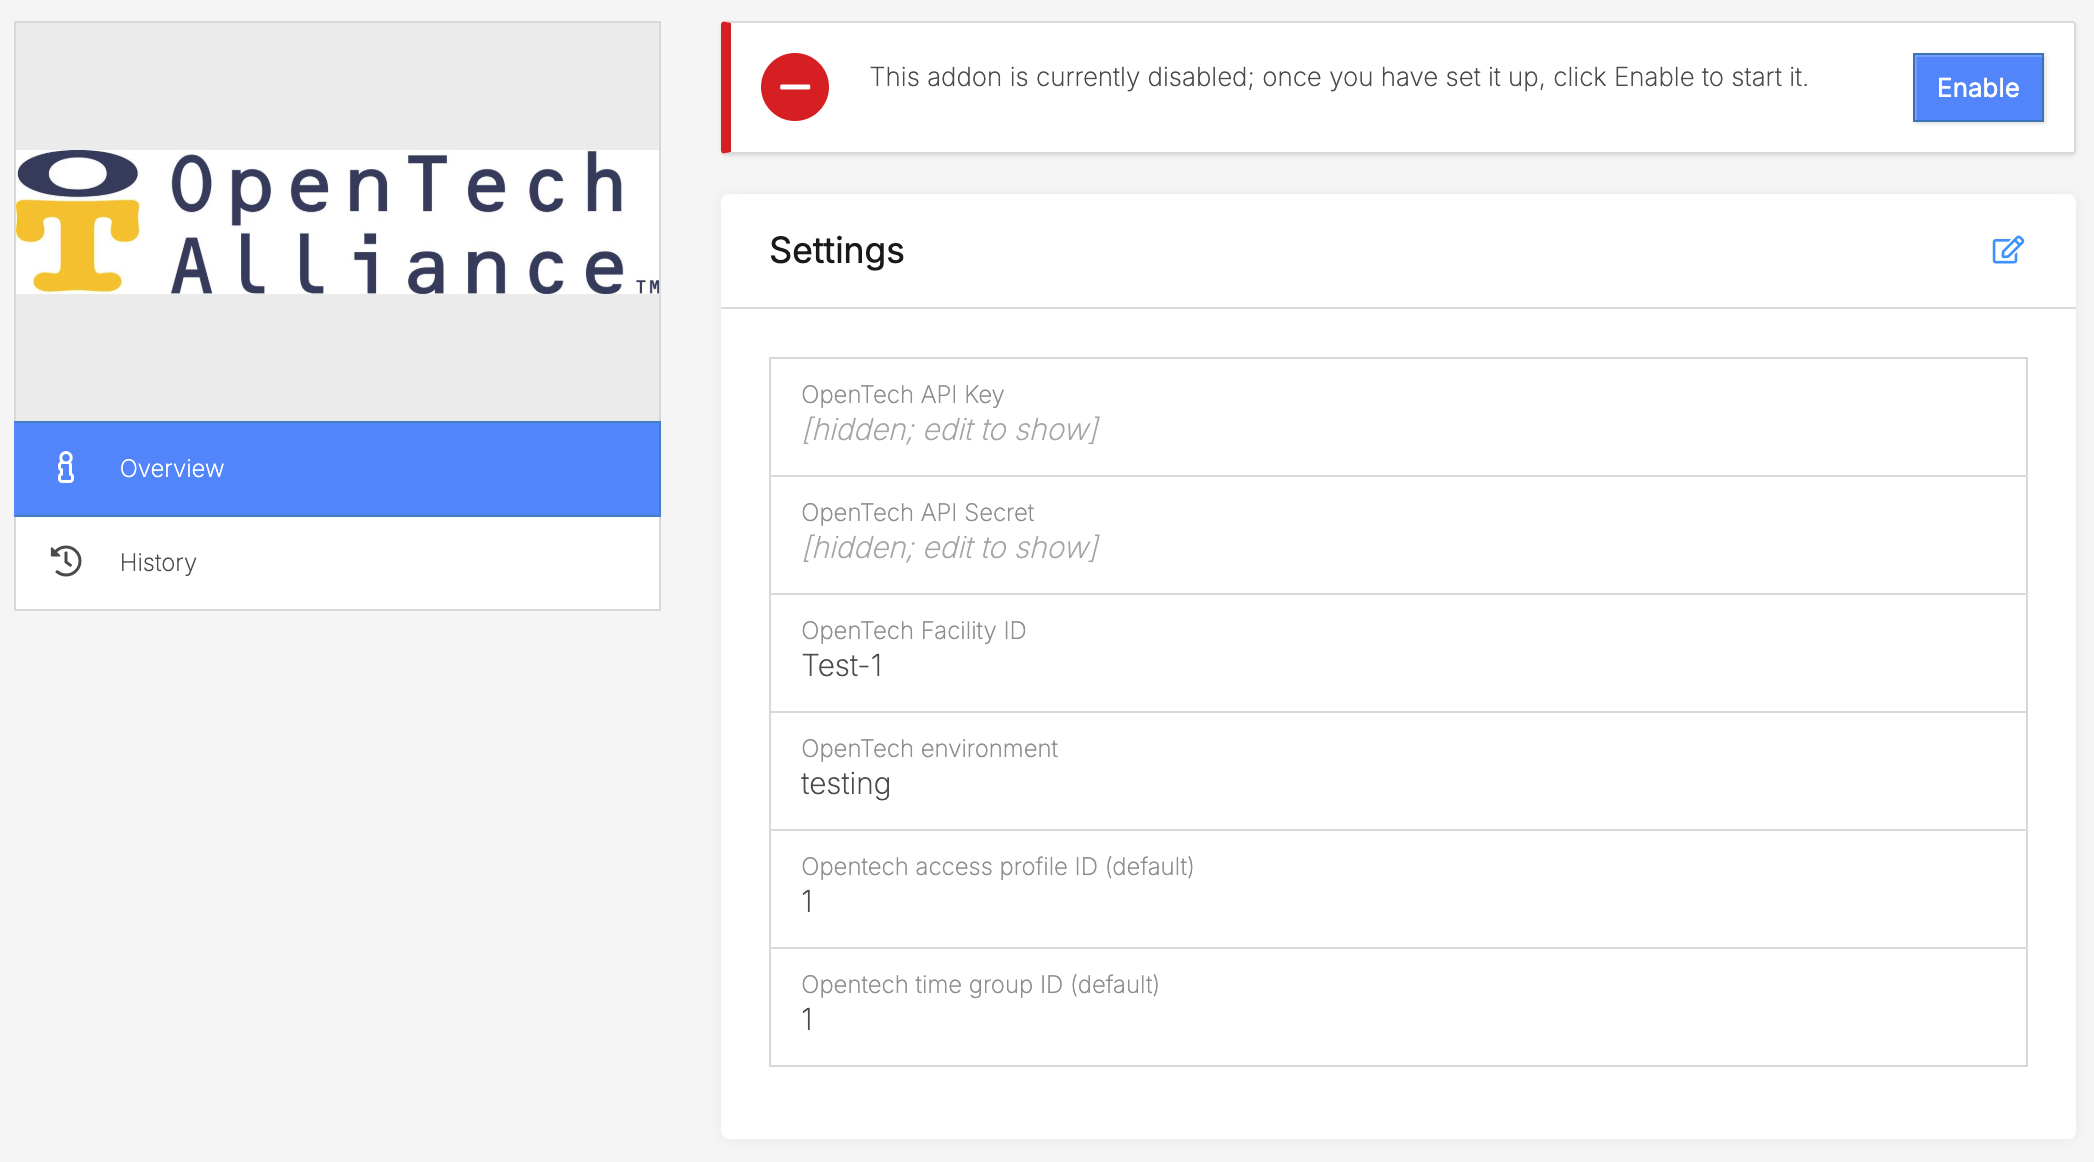Click the Overview info icon in sidebar

pyautogui.click(x=66, y=468)
